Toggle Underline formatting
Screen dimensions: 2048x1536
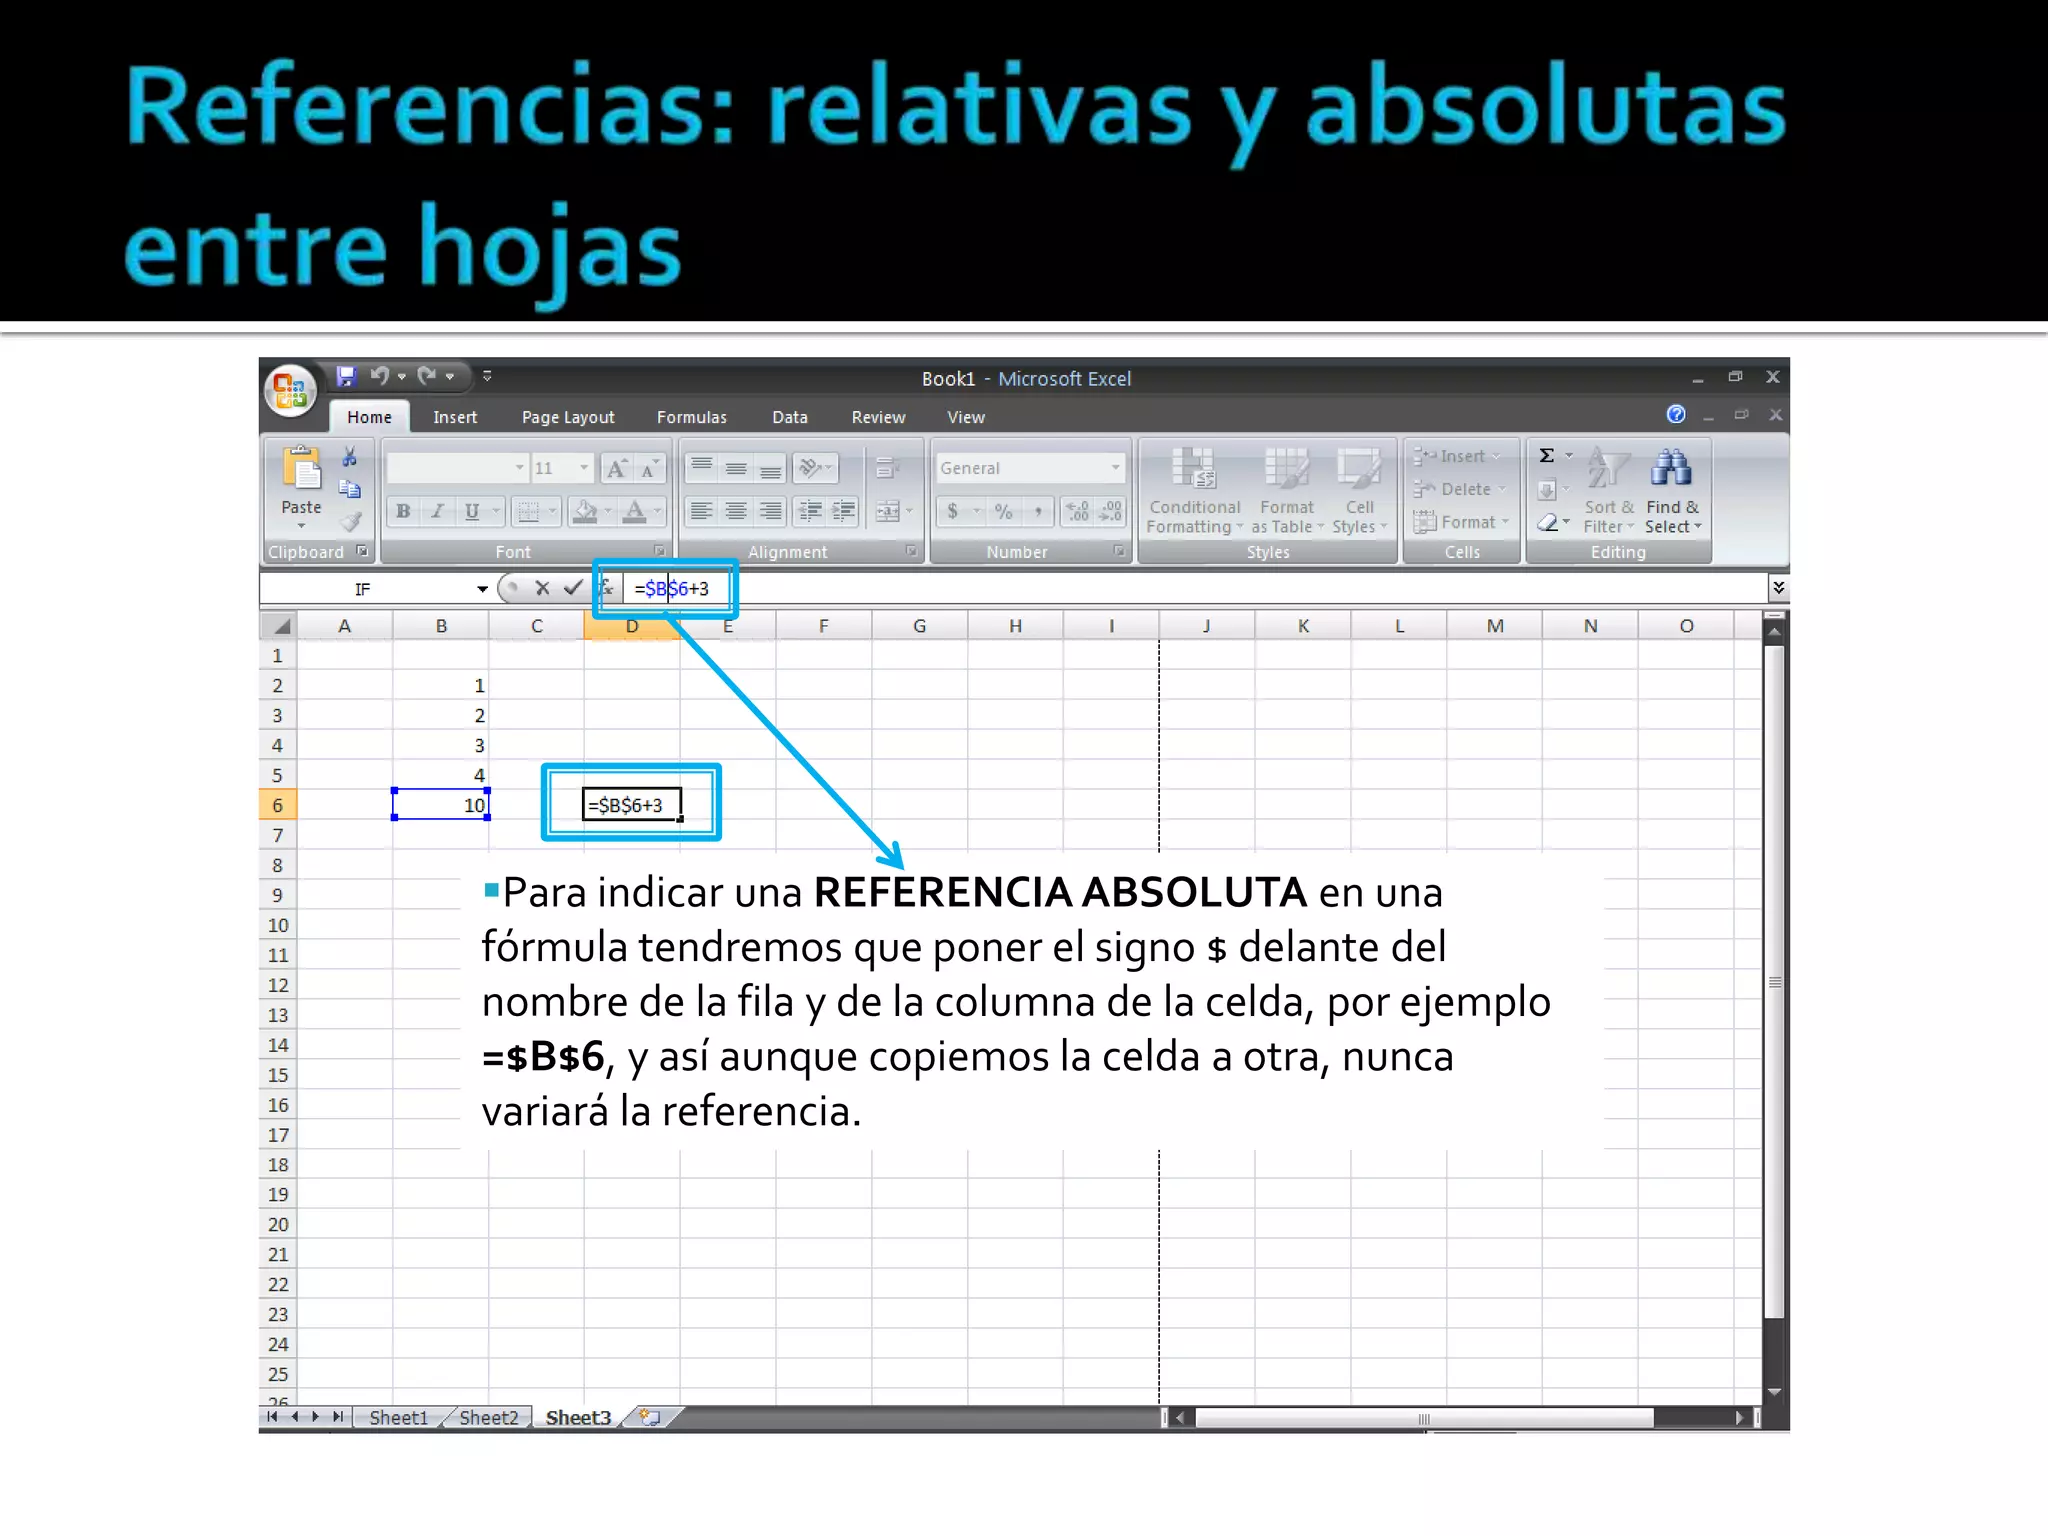(x=472, y=512)
